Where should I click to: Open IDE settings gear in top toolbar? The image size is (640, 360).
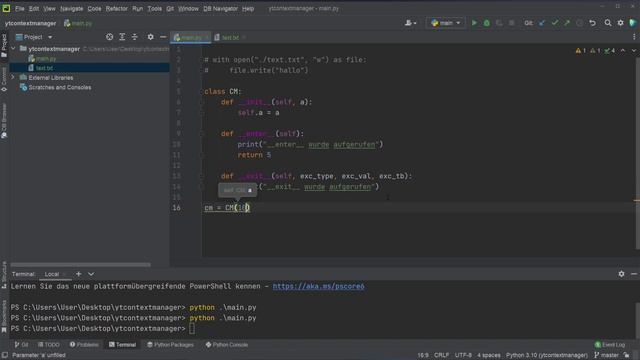point(620,23)
